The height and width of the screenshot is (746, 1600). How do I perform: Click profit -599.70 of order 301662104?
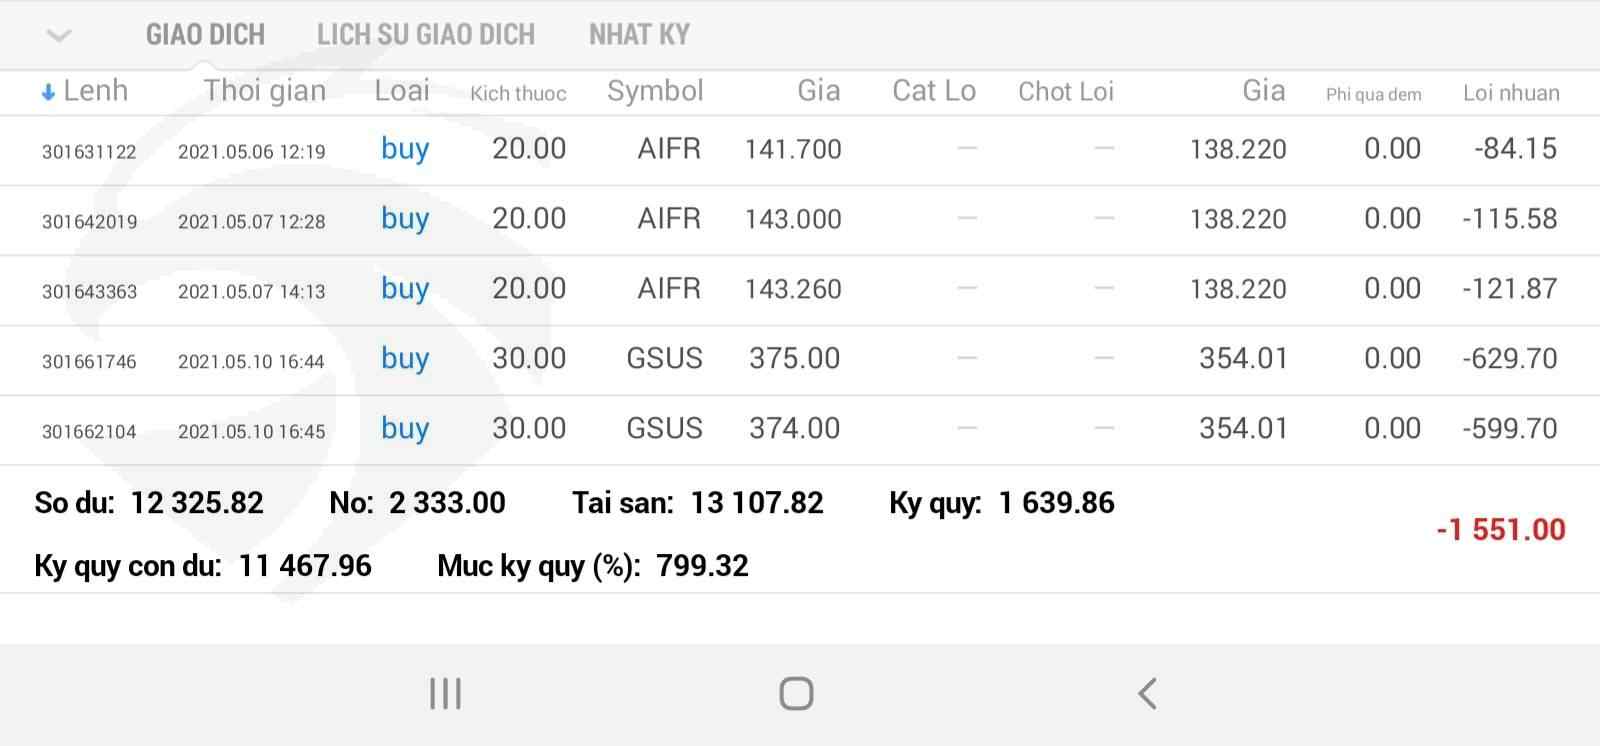pyautogui.click(x=1509, y=429)
